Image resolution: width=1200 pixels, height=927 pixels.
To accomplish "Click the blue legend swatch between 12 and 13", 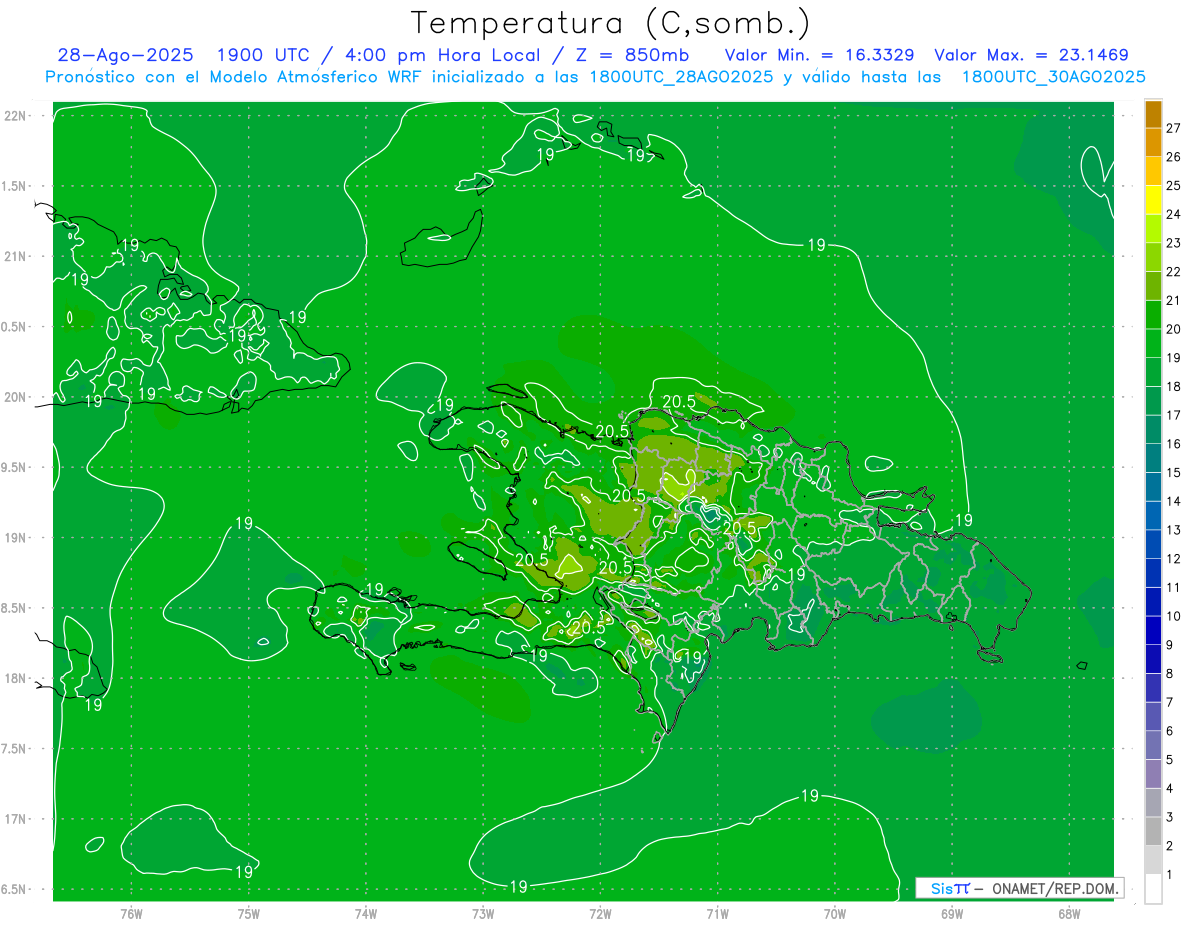I will [1153, 545].
